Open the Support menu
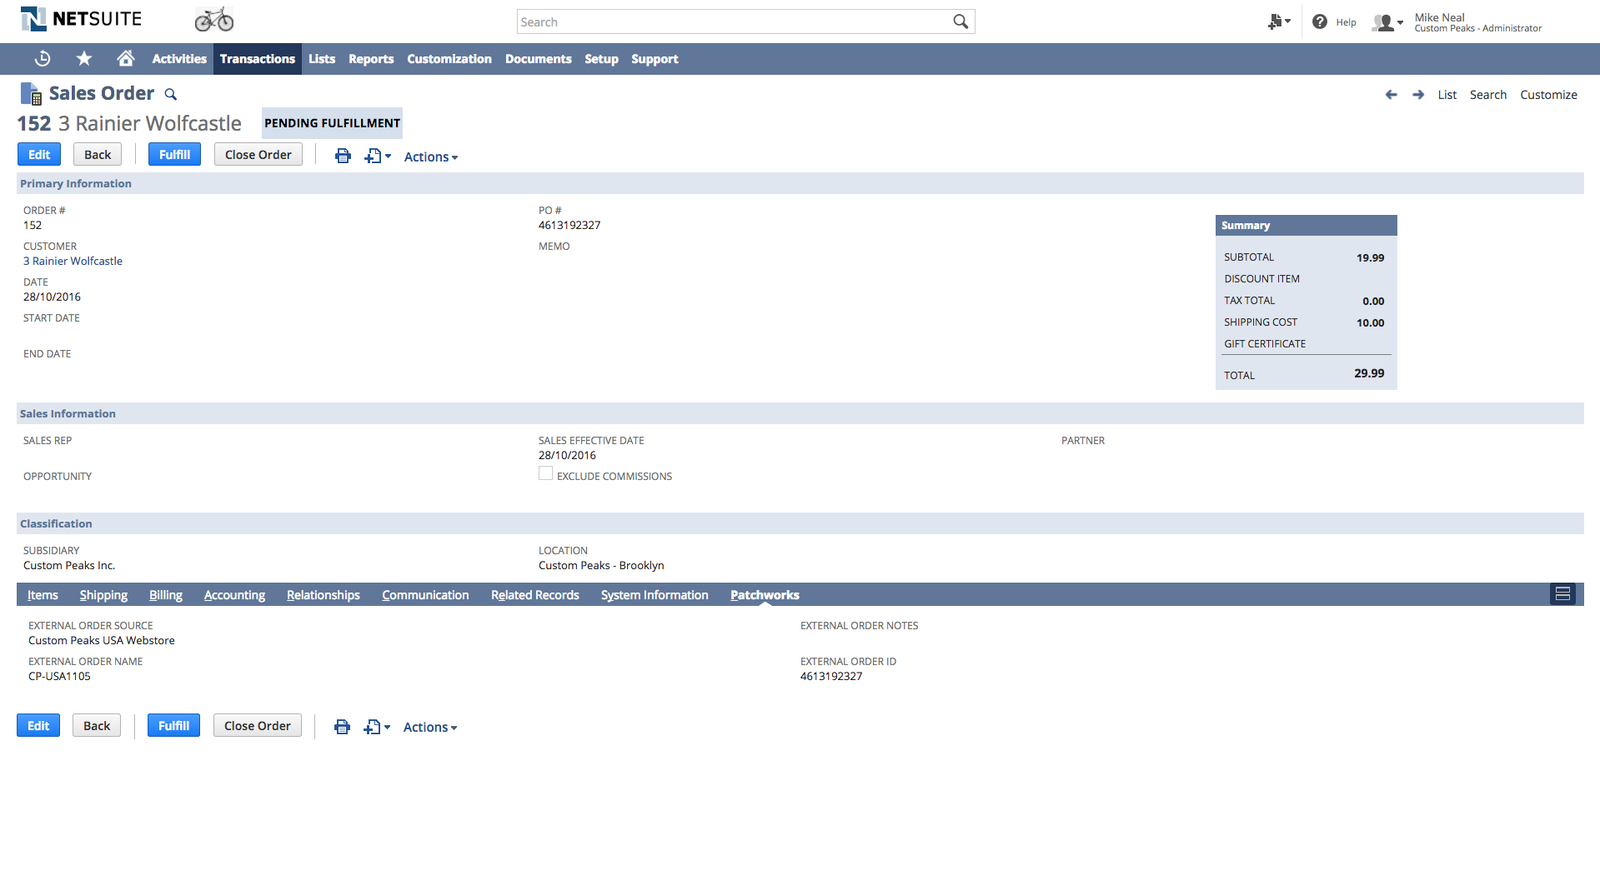The image size is (1600, 880). pos(655,59)
